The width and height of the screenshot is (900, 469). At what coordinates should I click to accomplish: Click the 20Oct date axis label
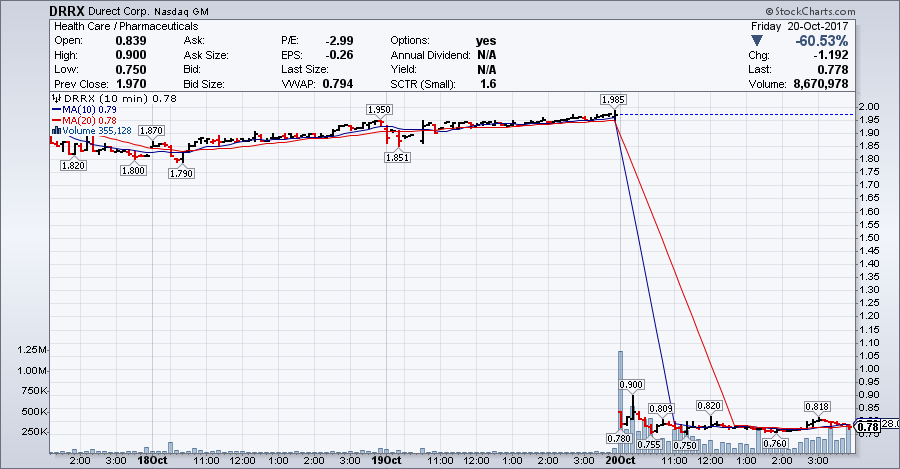click(x=620, y=460)
